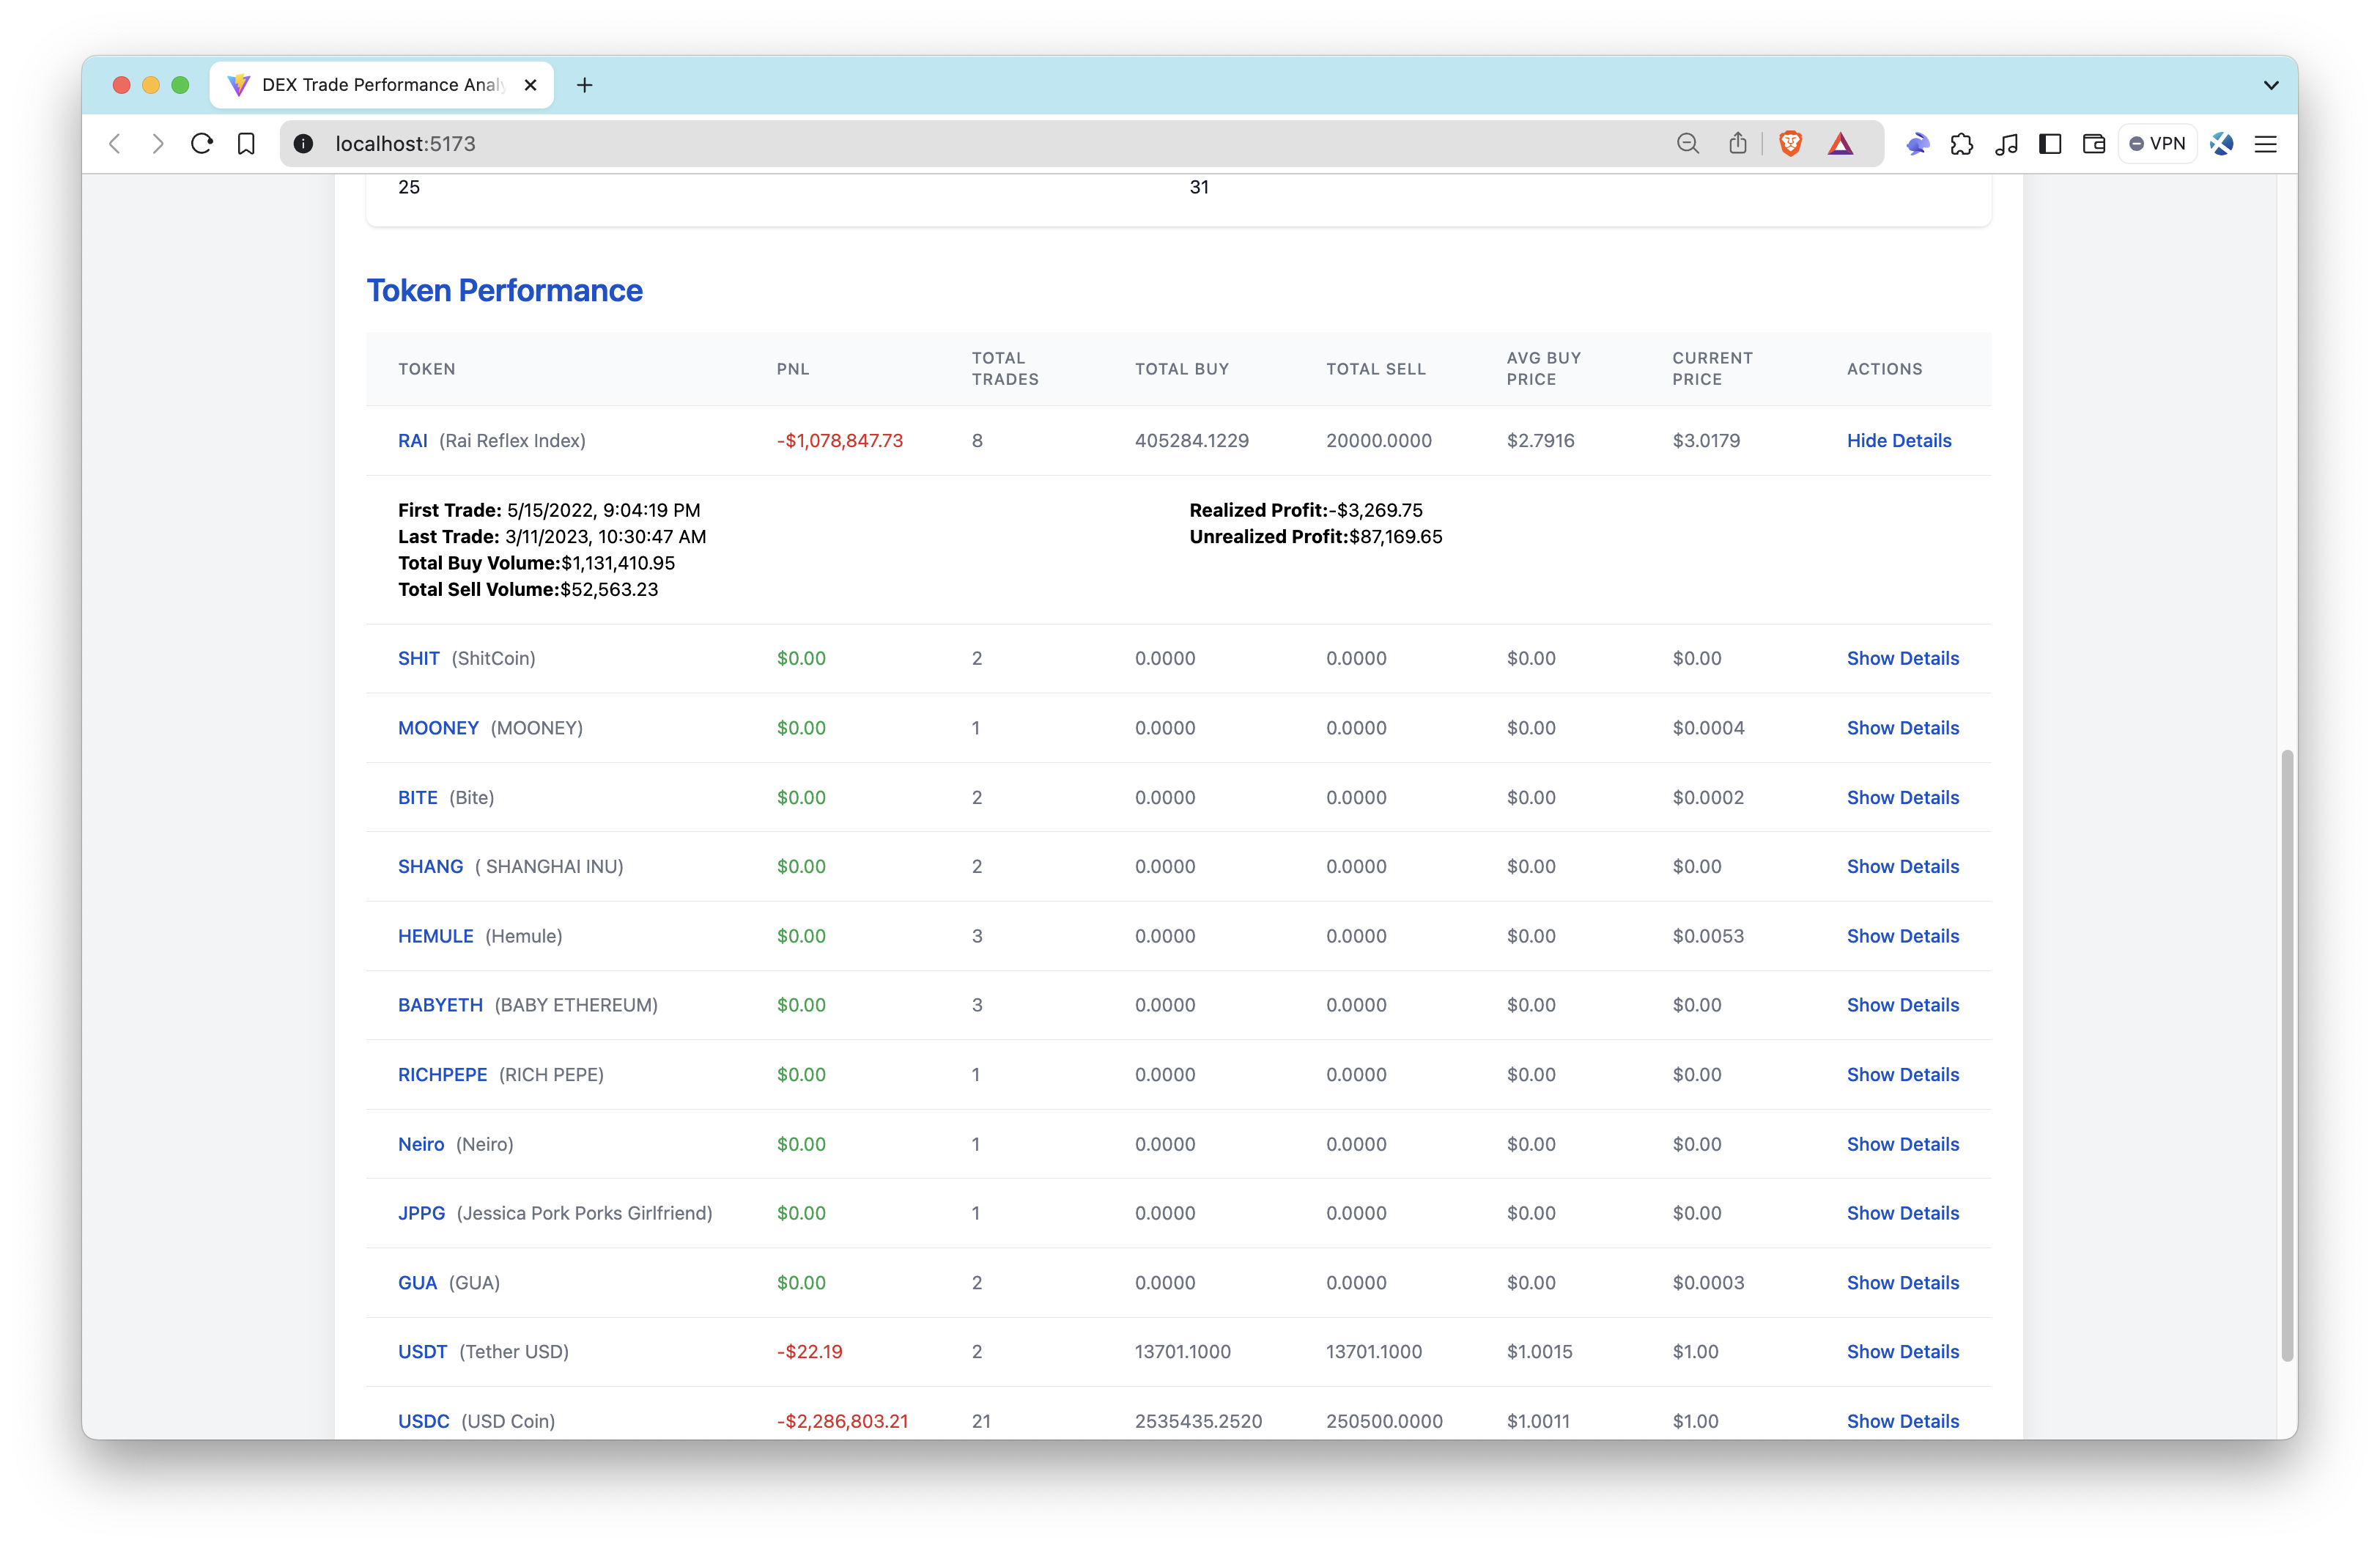2380x1548 pixels.
Task: Open the Neiro token link
Action: [421, 1144]
